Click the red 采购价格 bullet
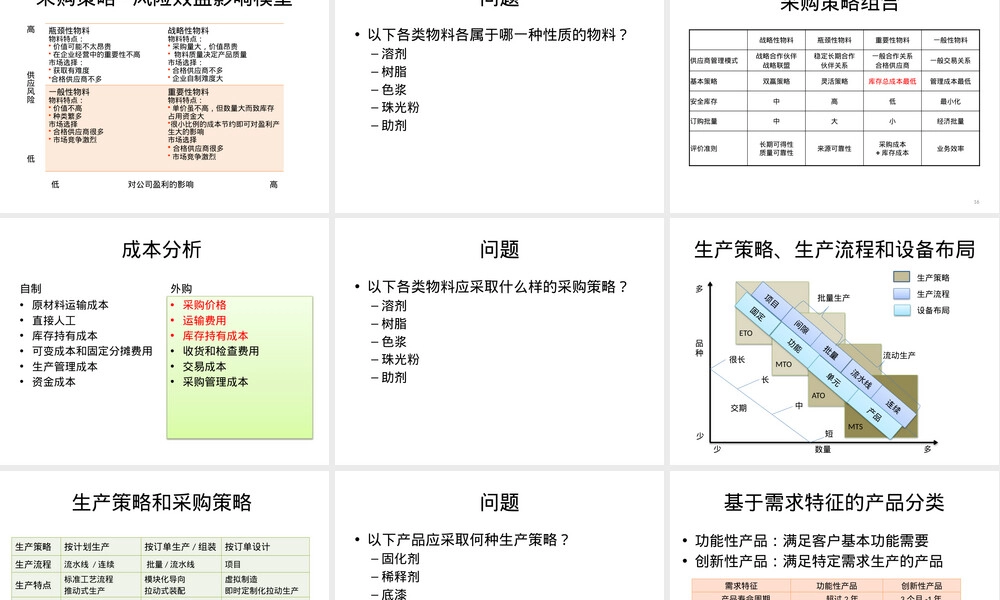This screenshot has width=1000, height=600. pyautogui.click(x=205, y=305)
